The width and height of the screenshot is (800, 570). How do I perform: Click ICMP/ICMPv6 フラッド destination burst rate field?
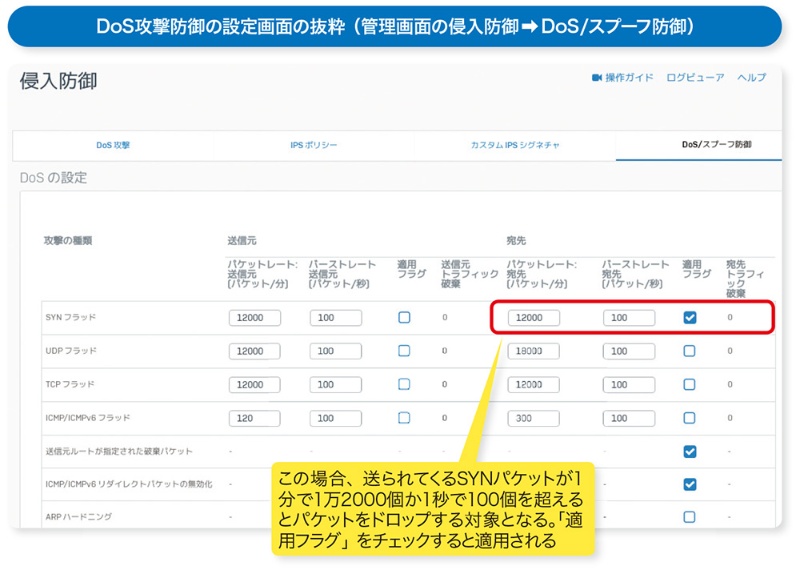pyautogui.click(x=629, y=418)
